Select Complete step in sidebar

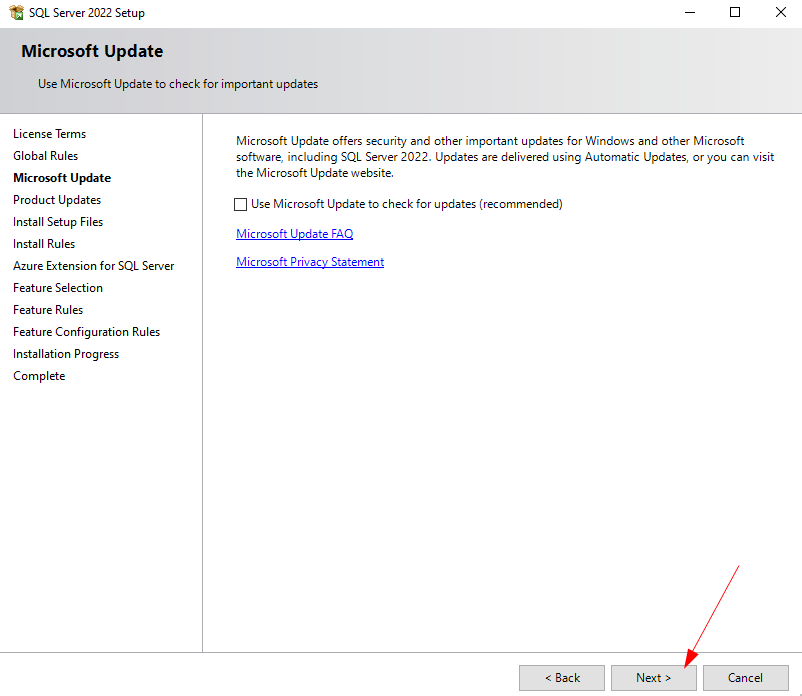[x=39, y=376]
